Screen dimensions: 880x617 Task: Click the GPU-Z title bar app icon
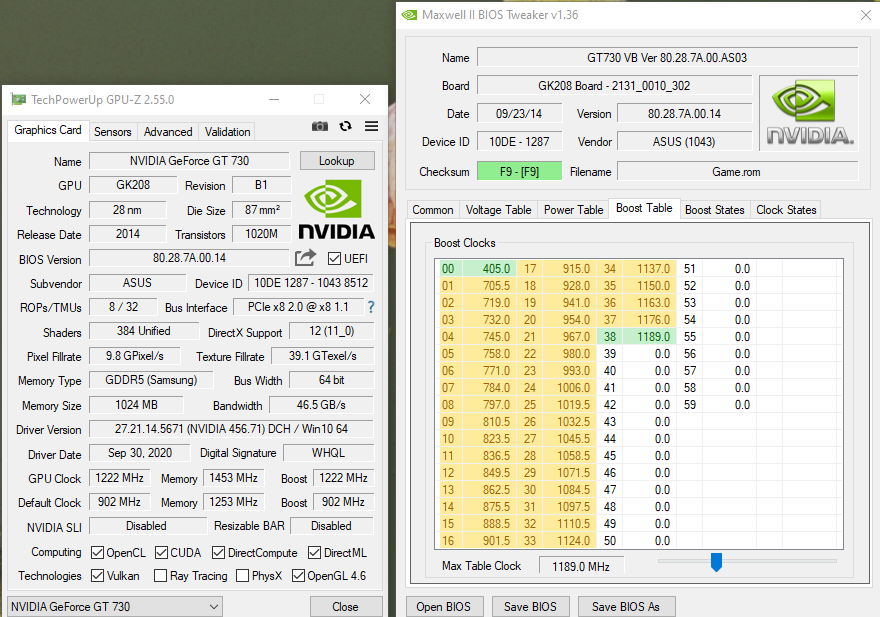click(x=19, y=99)
